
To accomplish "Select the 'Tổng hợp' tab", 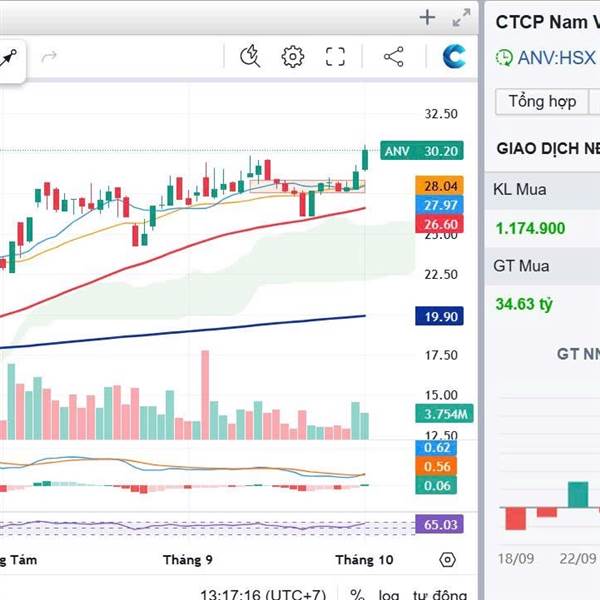I will pyautogui.click(x=542, y=102).
